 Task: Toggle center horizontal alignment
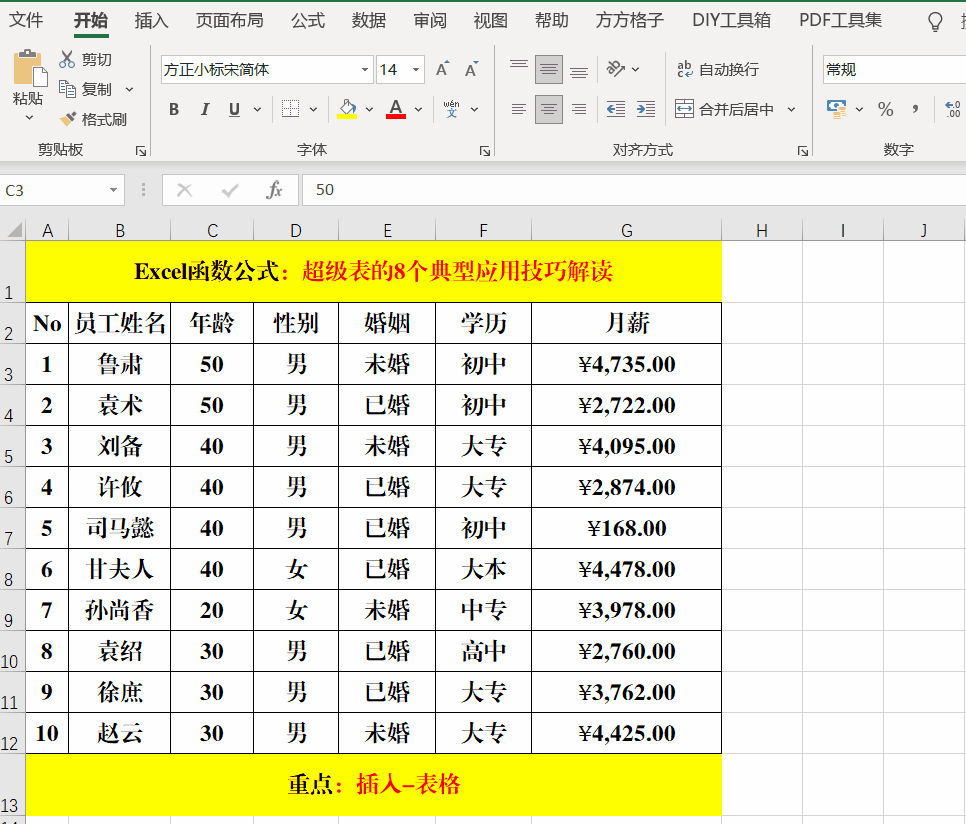pos(548,109)
